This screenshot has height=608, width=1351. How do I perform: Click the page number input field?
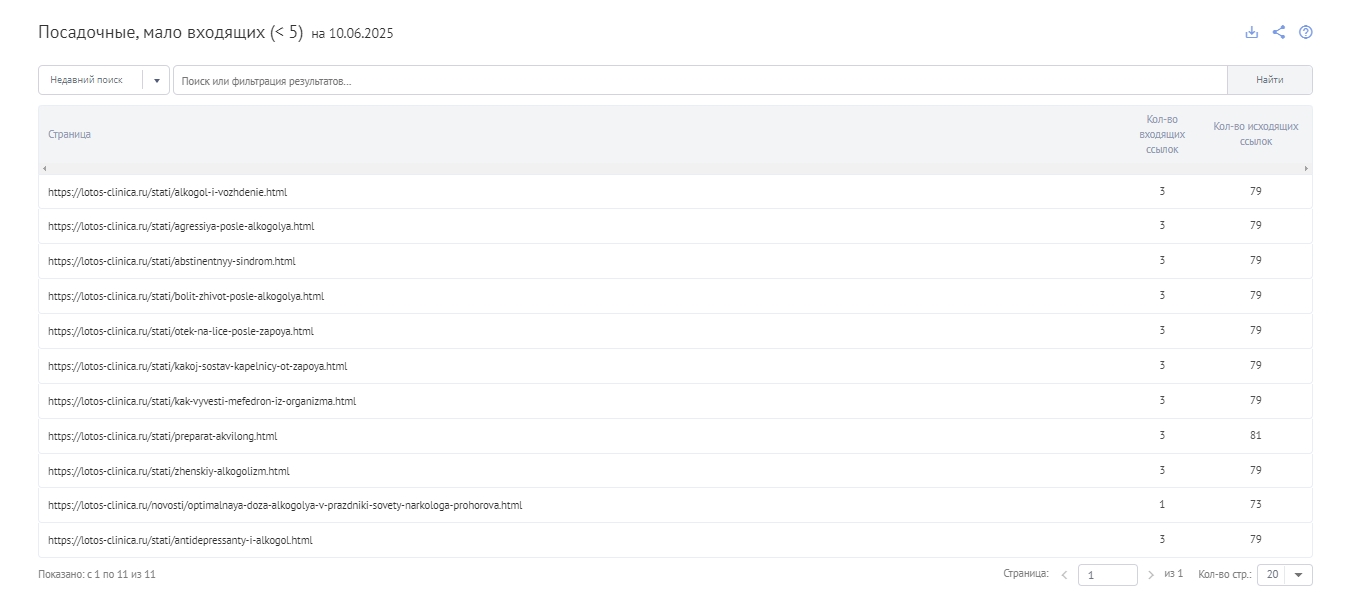pyautogui.click(x=1107, y=575)
